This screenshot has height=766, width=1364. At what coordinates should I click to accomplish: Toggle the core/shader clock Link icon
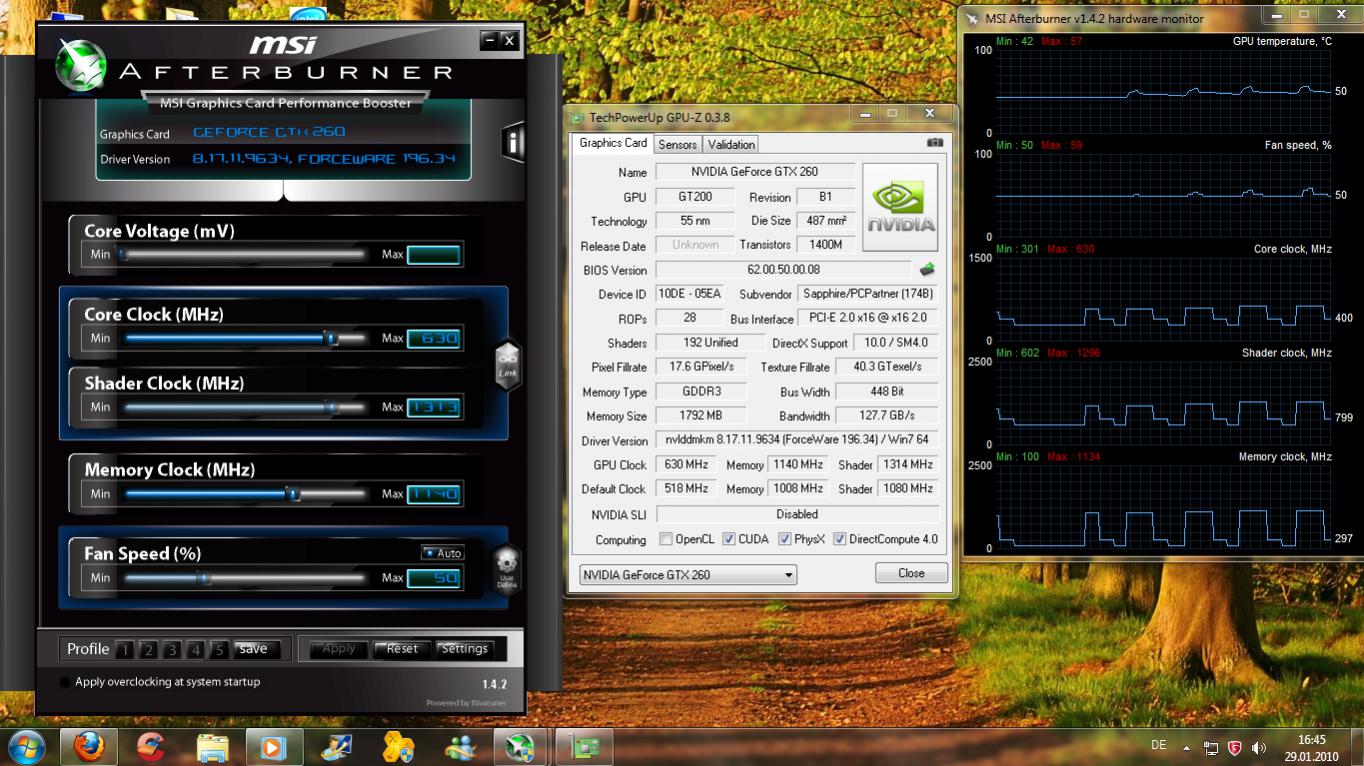[x=508, y=365]
